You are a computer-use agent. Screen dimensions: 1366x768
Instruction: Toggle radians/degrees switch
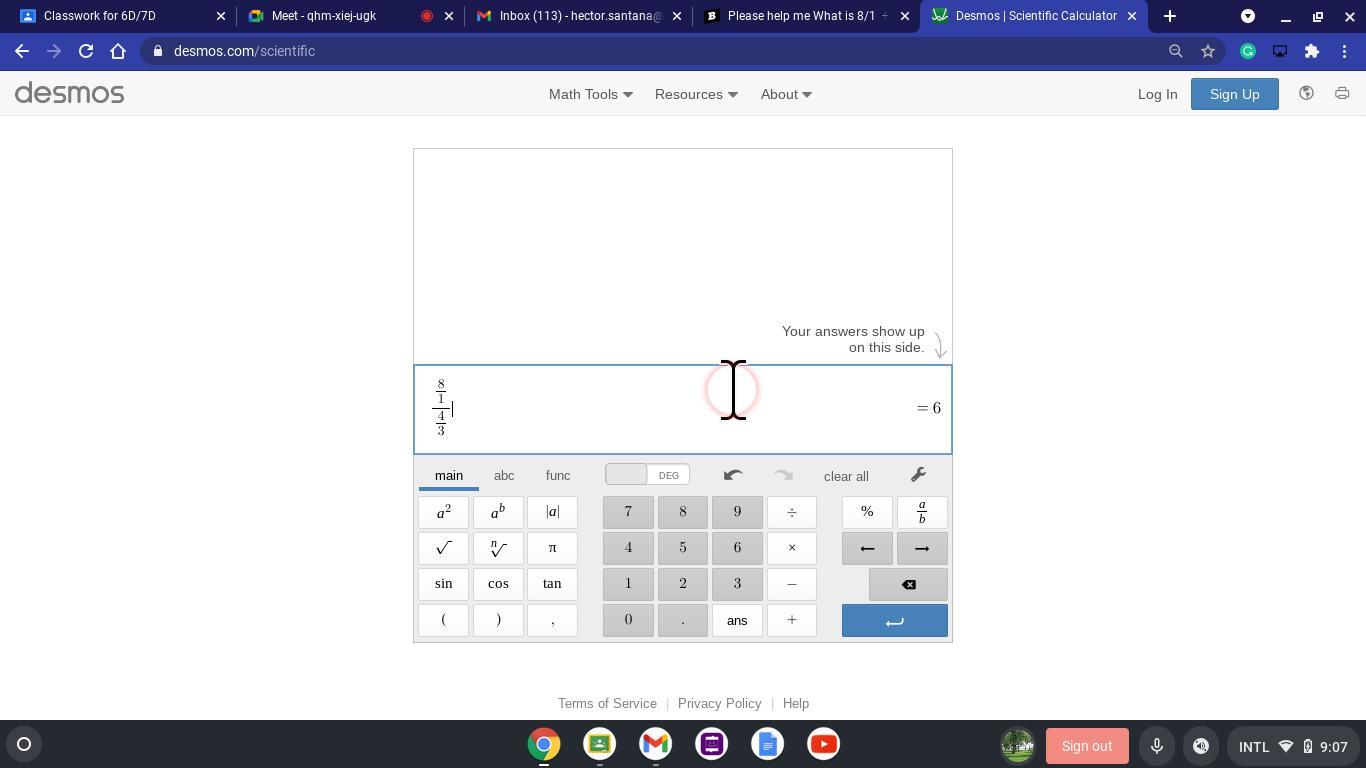(x=647, y=475)
